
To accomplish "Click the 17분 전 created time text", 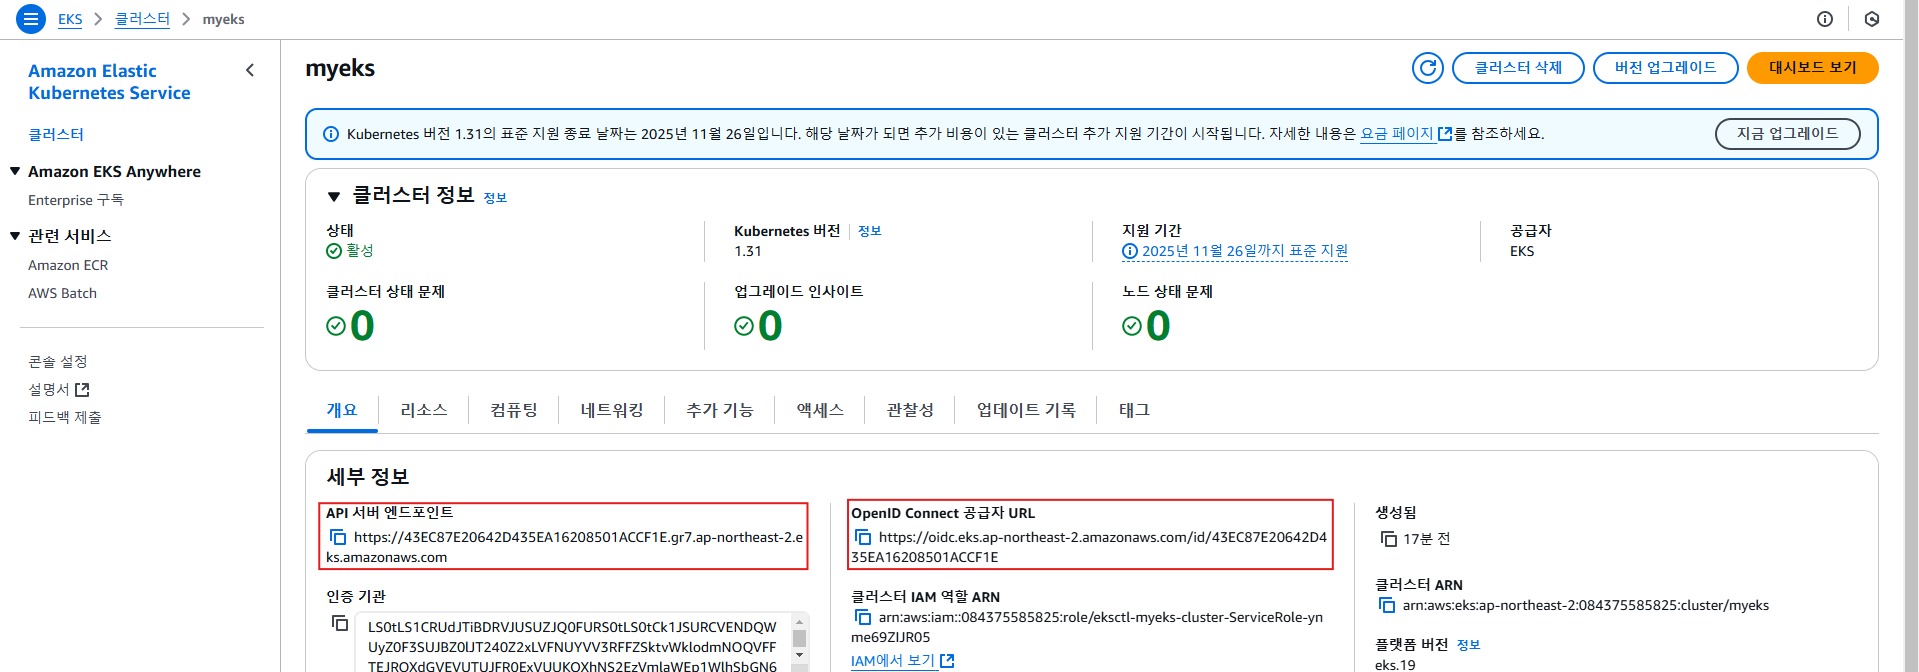I will (x=1427, y=539).
